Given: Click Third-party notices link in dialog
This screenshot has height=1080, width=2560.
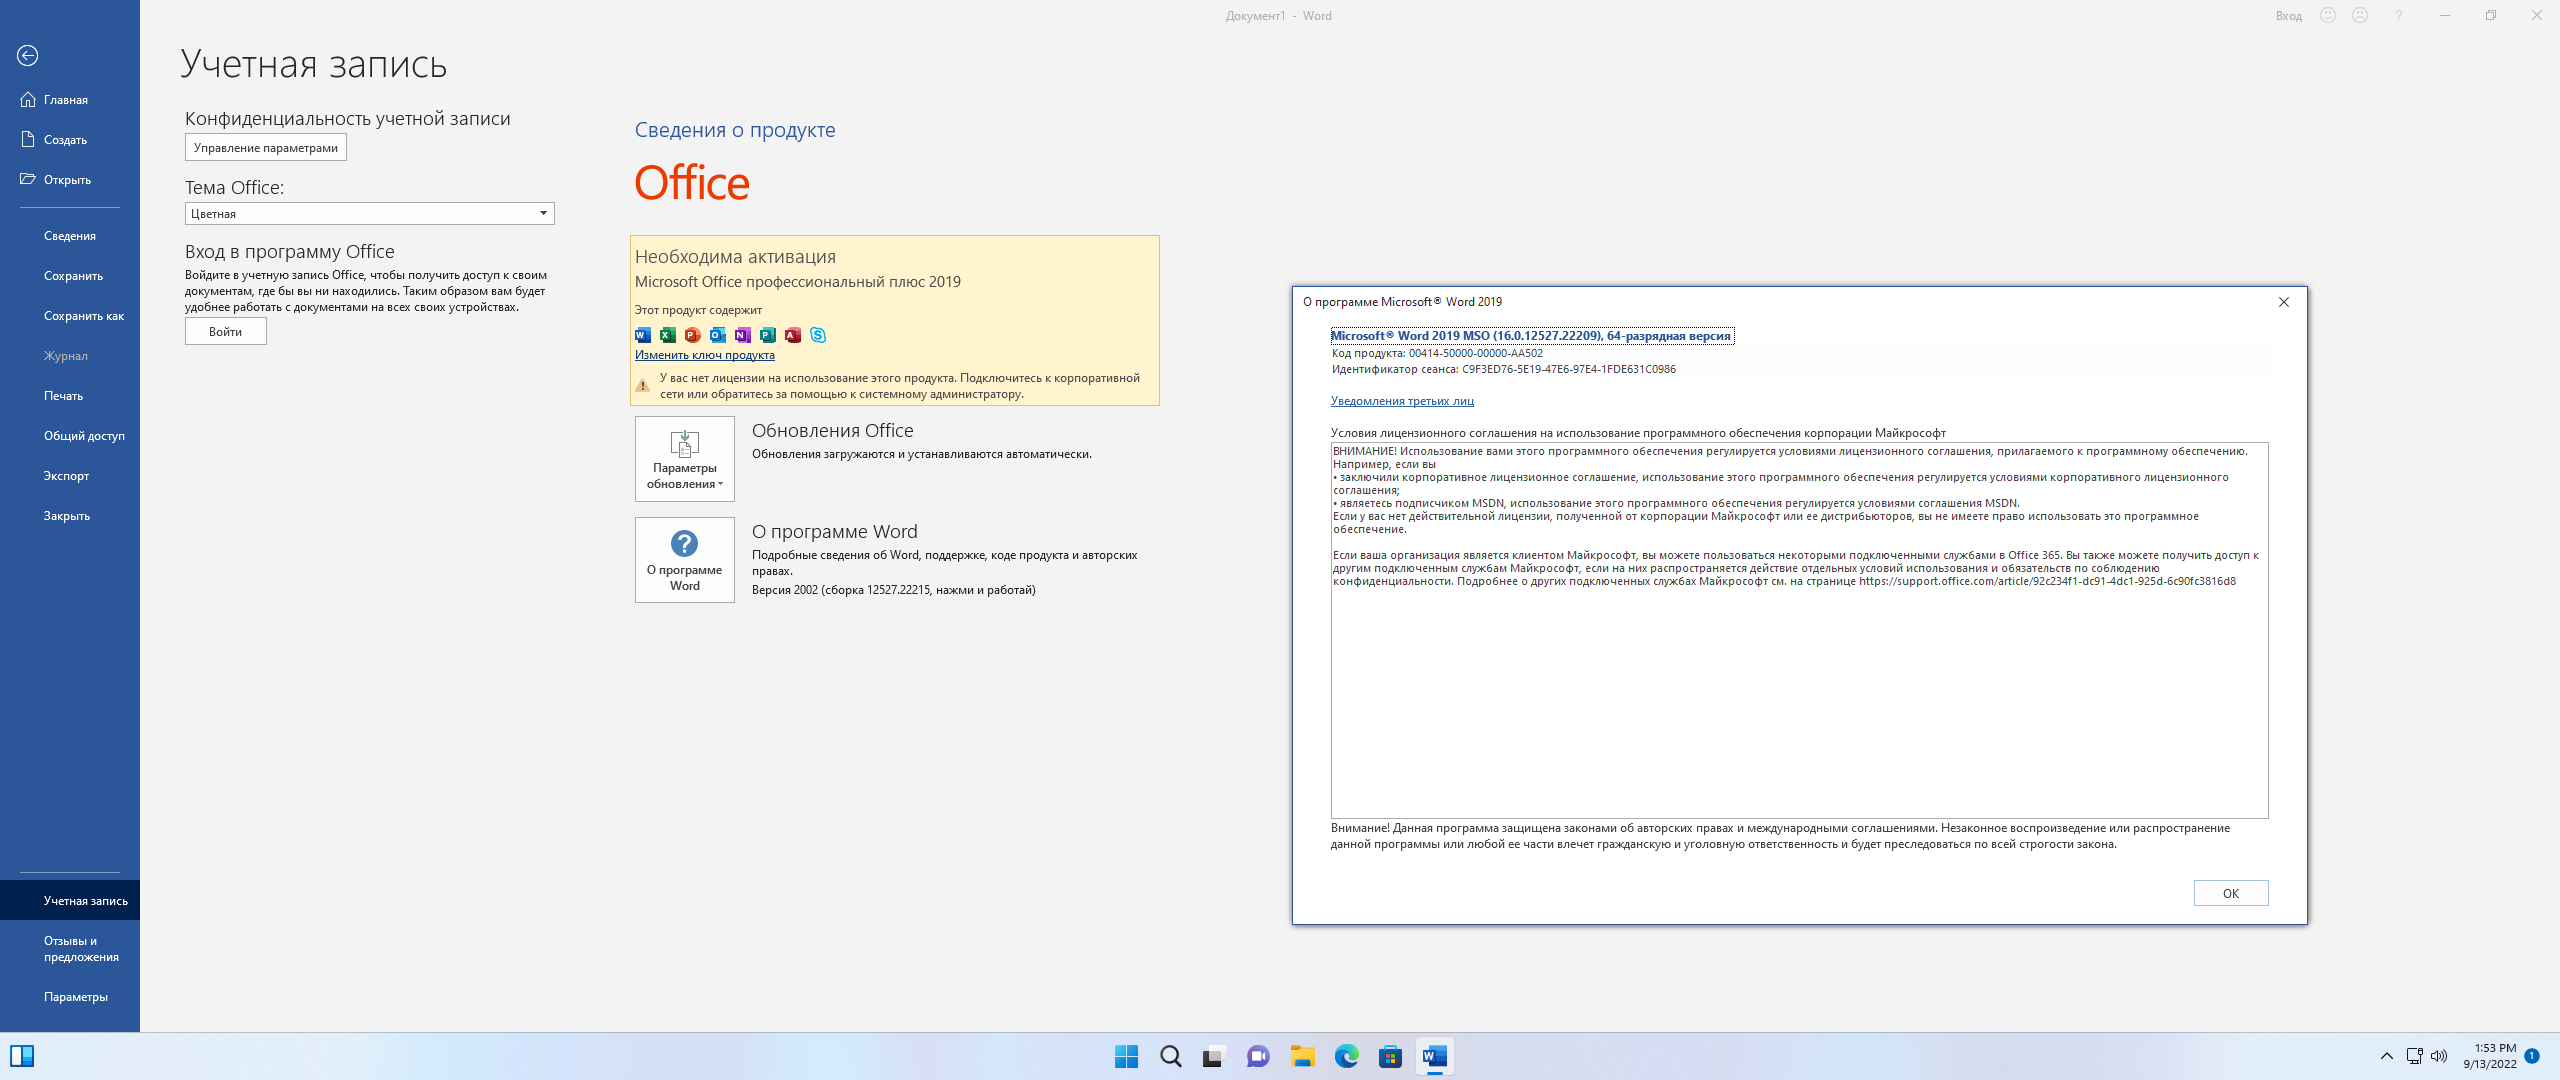Looking at the screenshot, I should [x=1402, y=401].
